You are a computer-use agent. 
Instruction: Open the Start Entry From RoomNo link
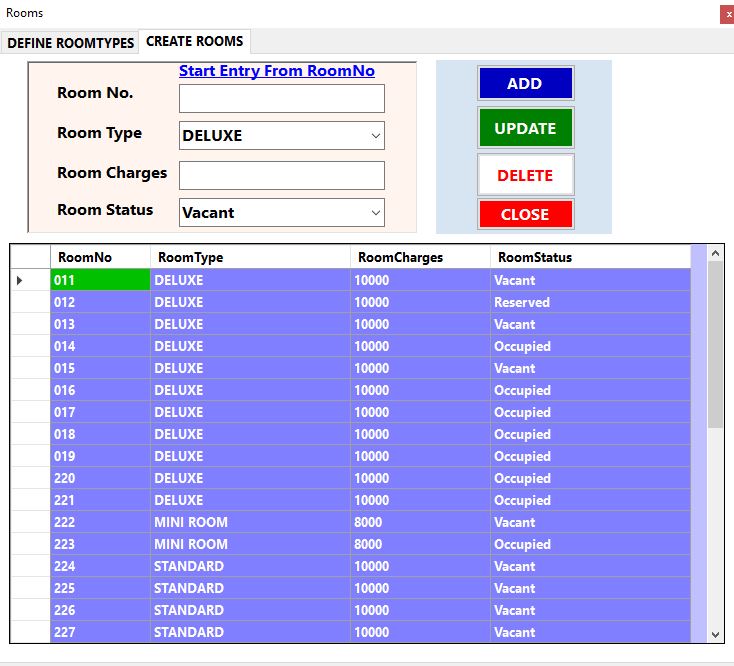point(277,71)
